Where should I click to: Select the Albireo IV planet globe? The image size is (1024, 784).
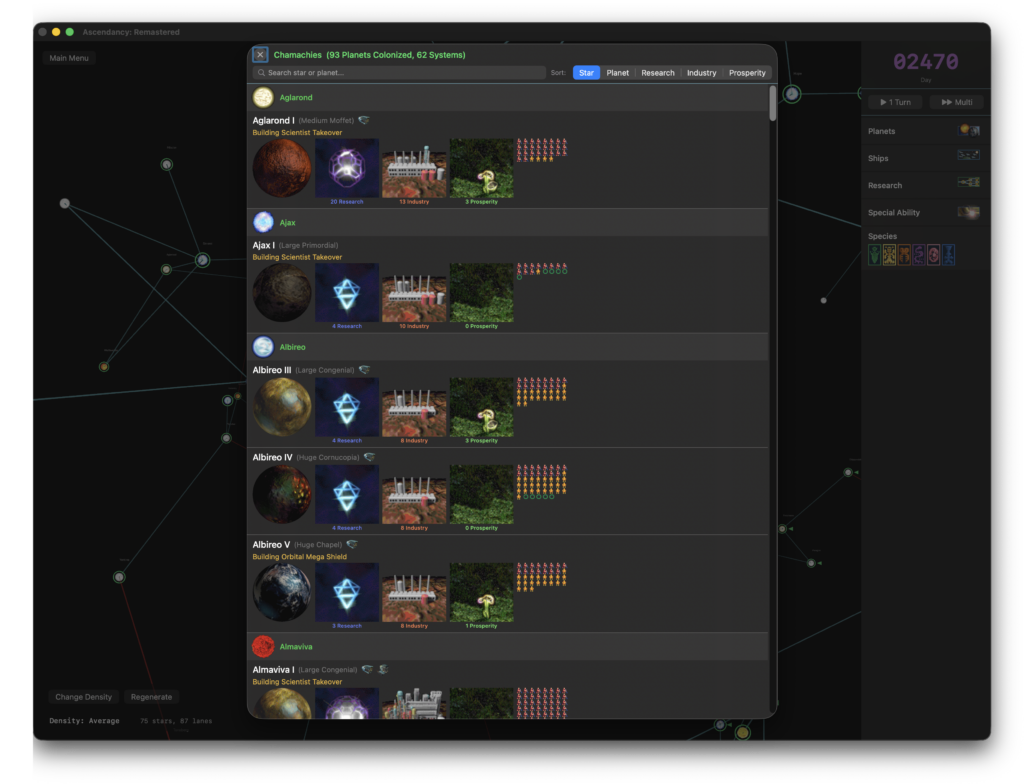[282, 495]
